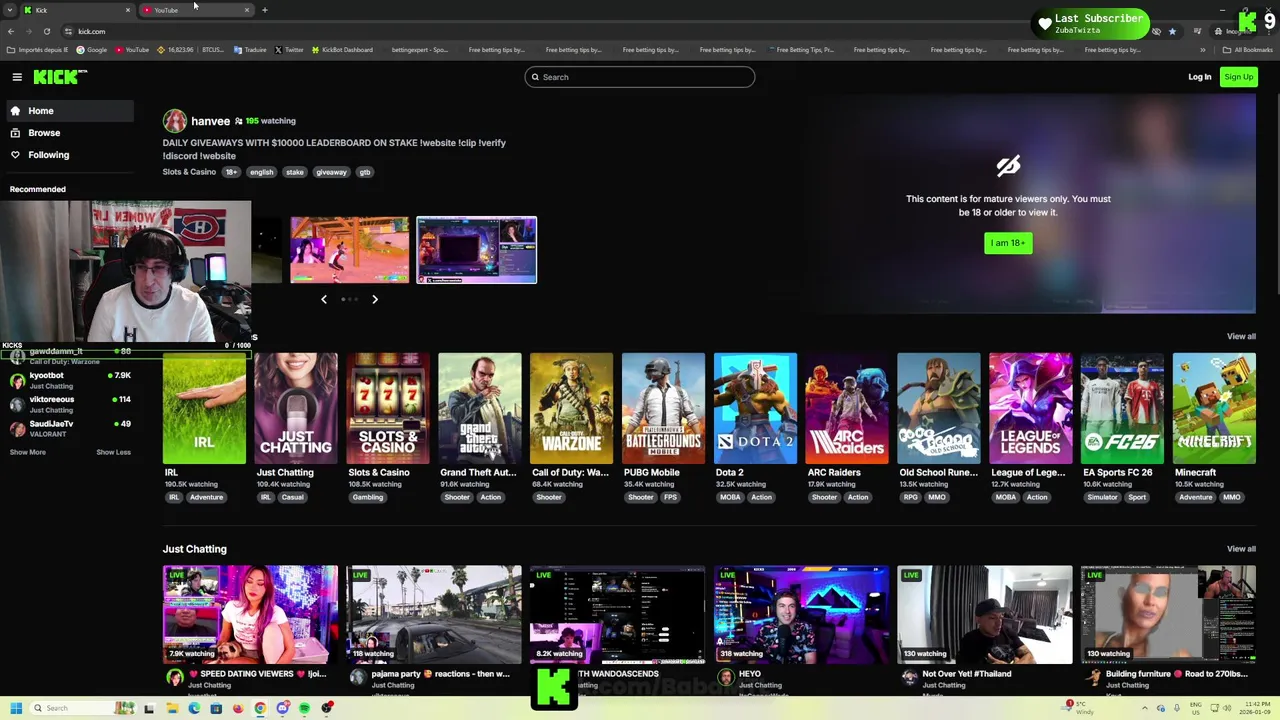Select the pink Fortnite carousel thumbnail
This screenshot has height=720, width=1280.
coord(349,250)
